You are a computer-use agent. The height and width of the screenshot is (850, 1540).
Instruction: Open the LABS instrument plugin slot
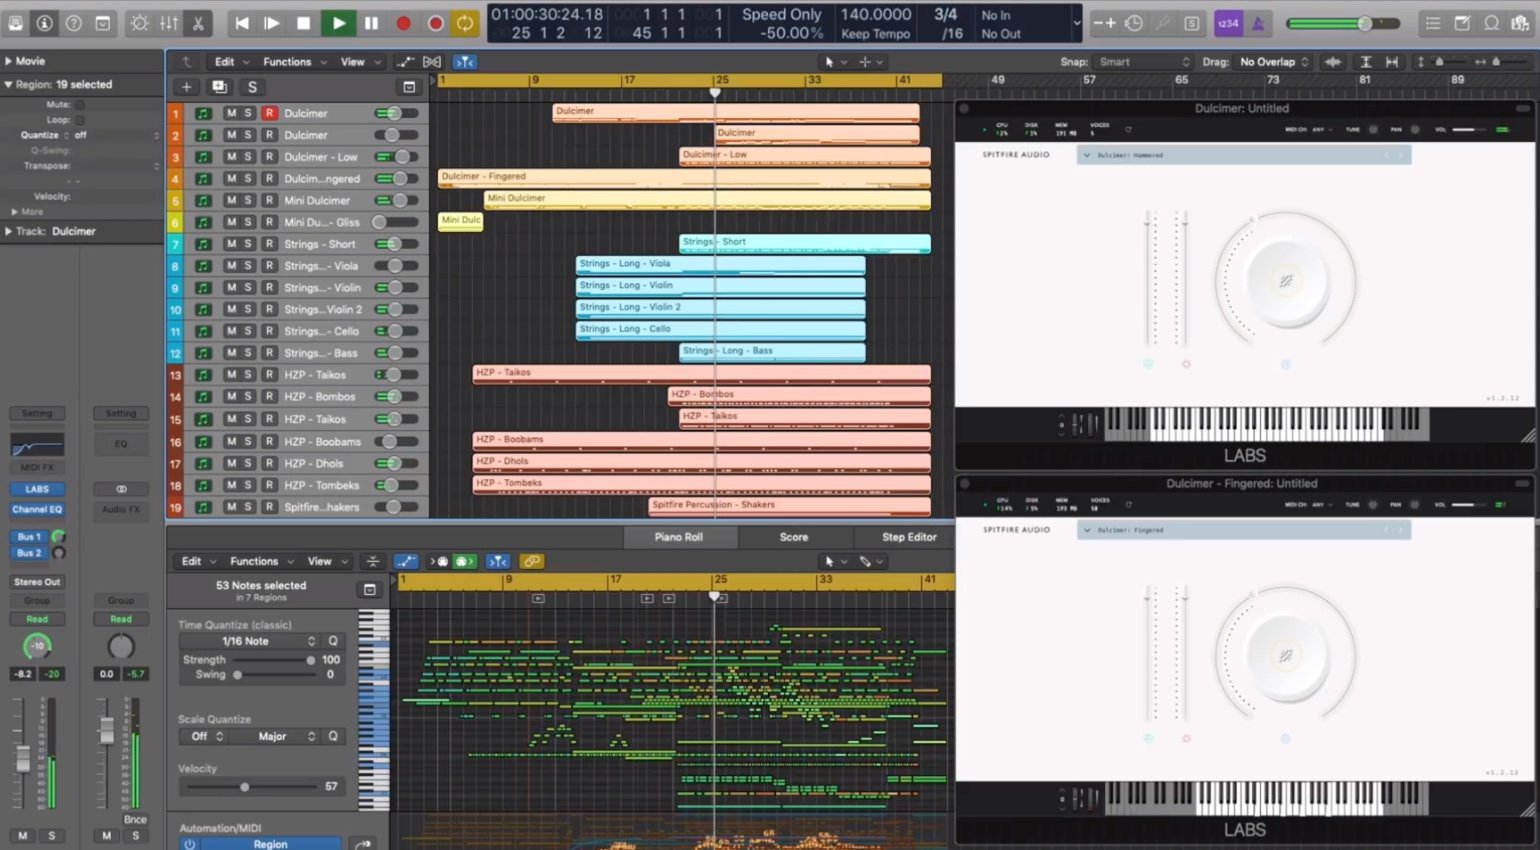click(37, 489)
